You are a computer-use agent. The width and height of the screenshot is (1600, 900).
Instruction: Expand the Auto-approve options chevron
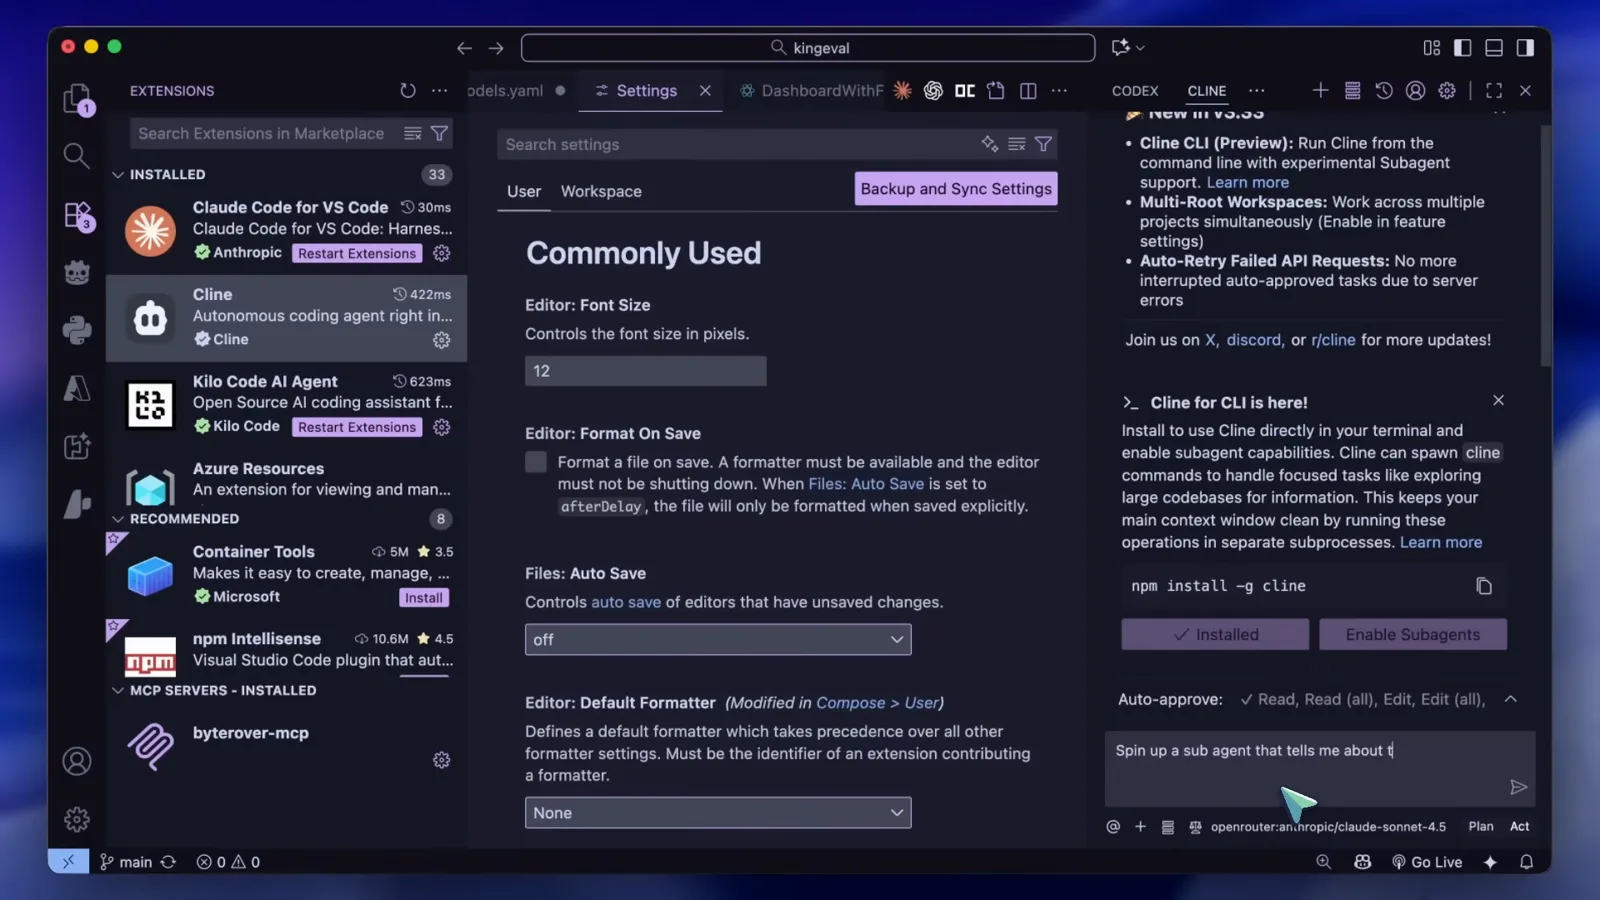(x=1511, y=699)
